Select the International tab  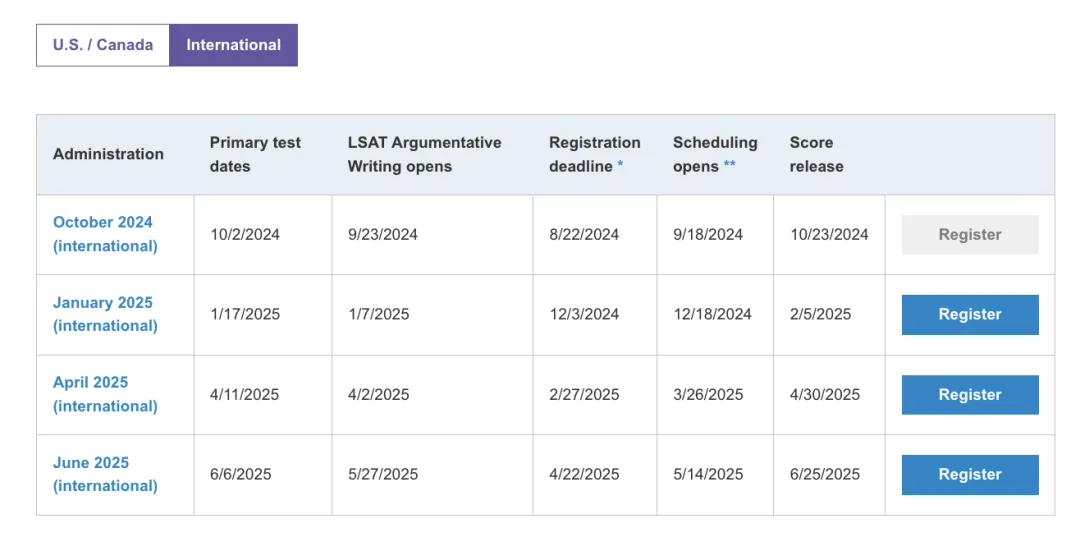point(233,45)
